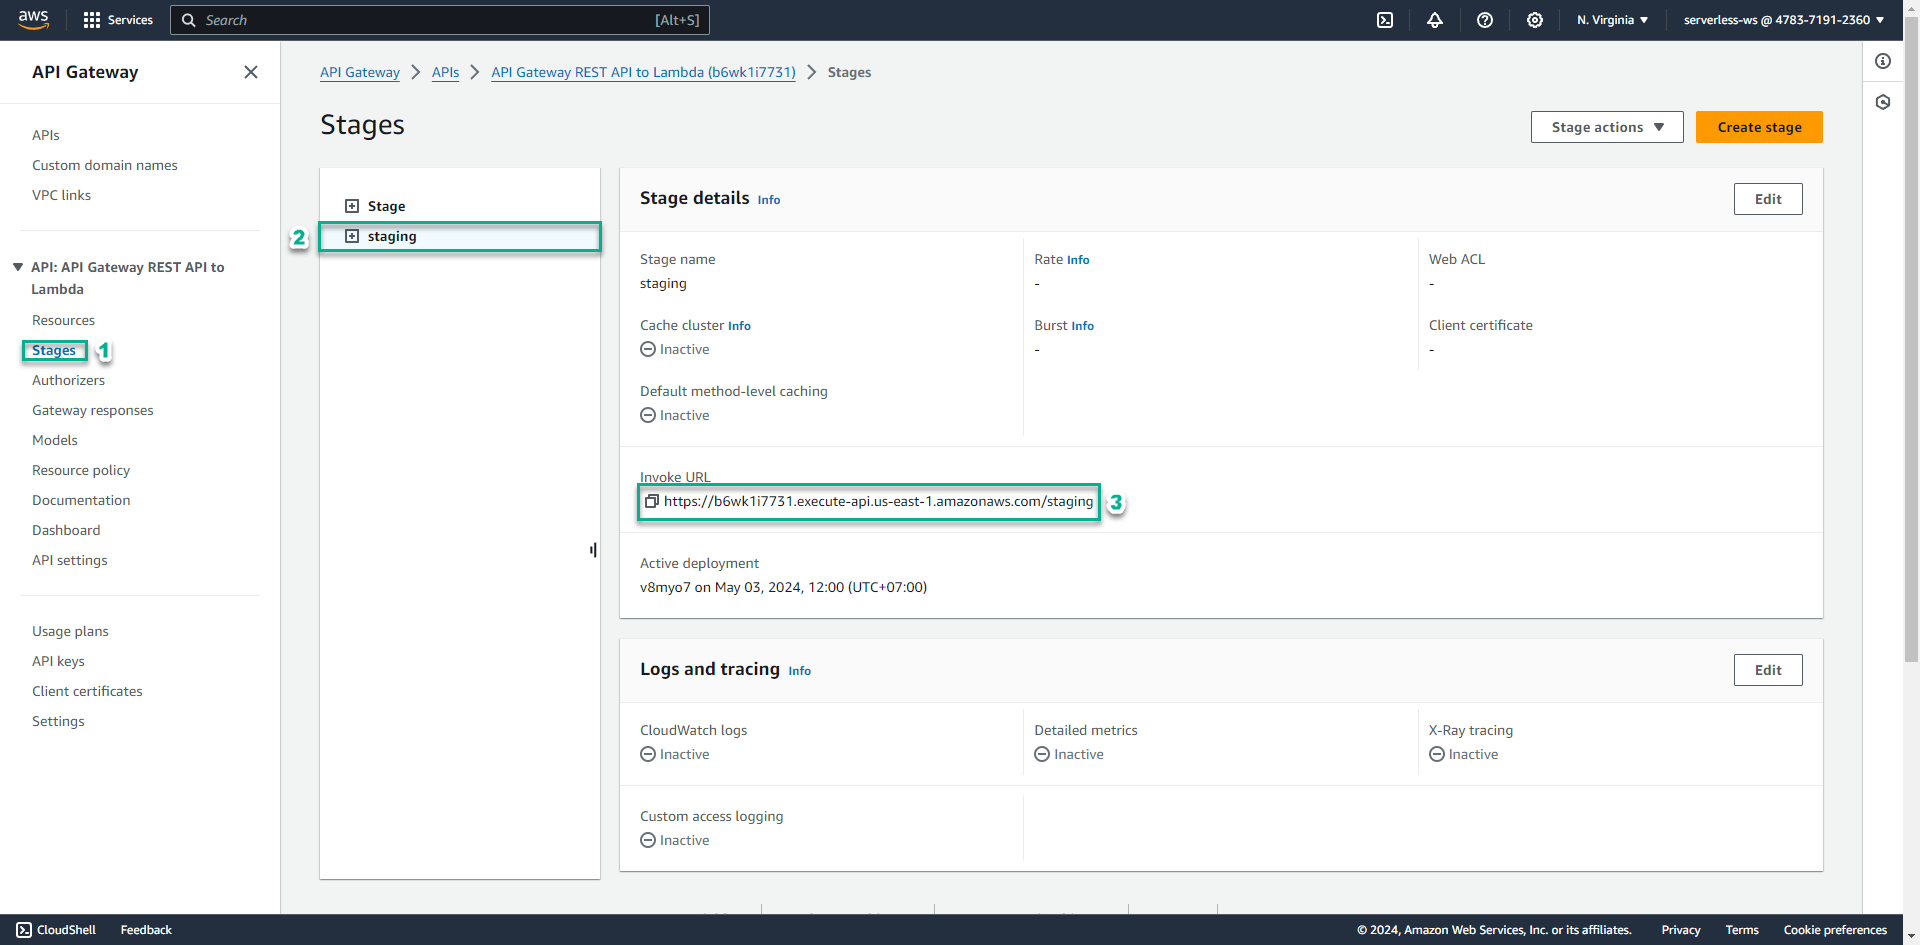The width and height of the screenshot is (1920, 945).
Task: Open VPC links page
Action: 61,195
